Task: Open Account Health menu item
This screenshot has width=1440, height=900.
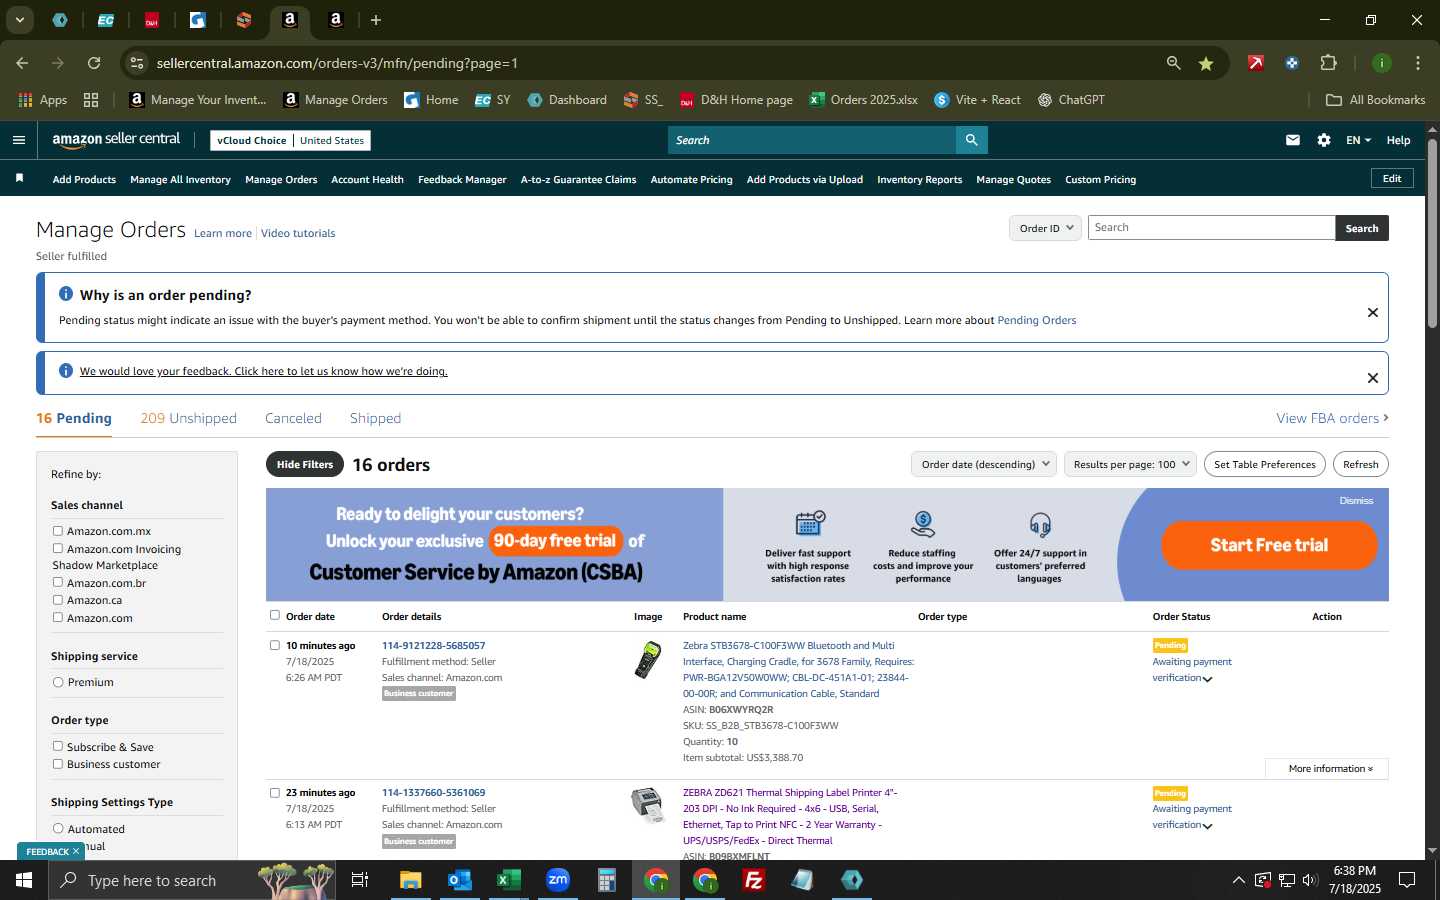Action: coord(367,180)
